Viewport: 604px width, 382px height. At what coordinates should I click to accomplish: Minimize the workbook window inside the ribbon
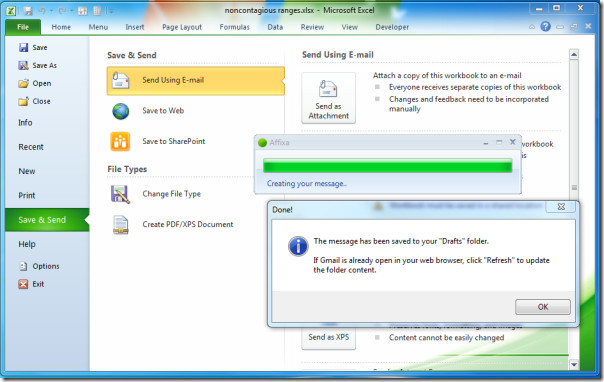click(x=560, y=27)
